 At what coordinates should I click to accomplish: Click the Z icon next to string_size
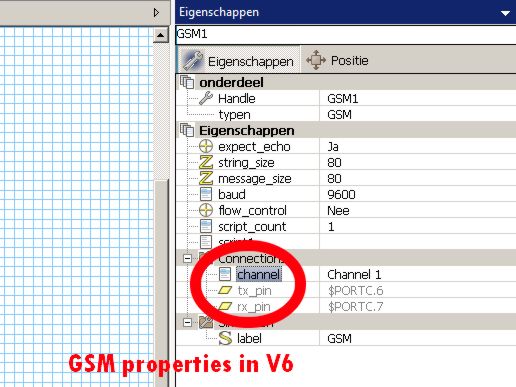(206, 162)
